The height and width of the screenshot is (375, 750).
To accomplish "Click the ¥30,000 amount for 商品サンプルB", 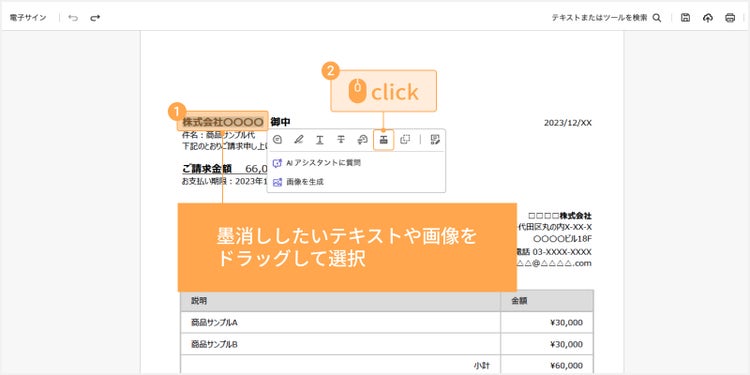I will 567,344.
